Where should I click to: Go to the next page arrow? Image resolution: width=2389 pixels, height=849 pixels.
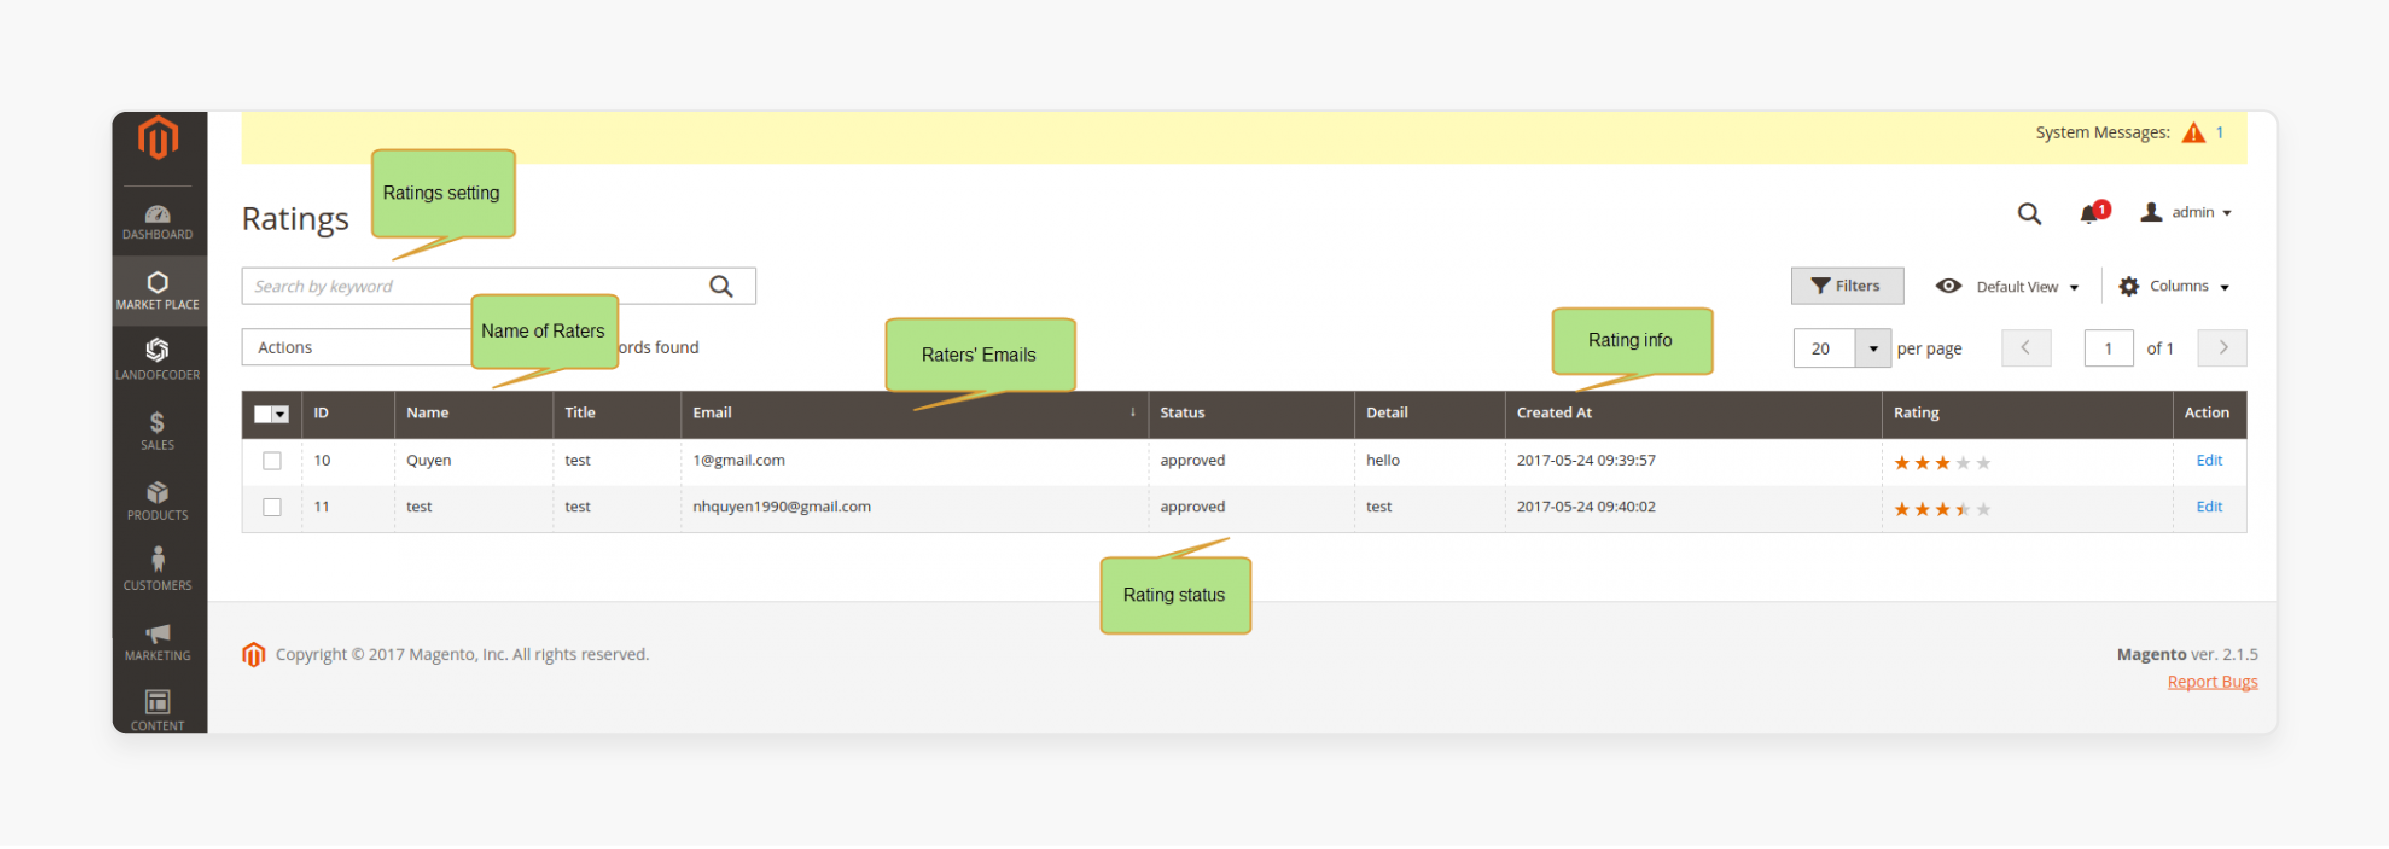pyautogui.click(x=2222, y=348)
